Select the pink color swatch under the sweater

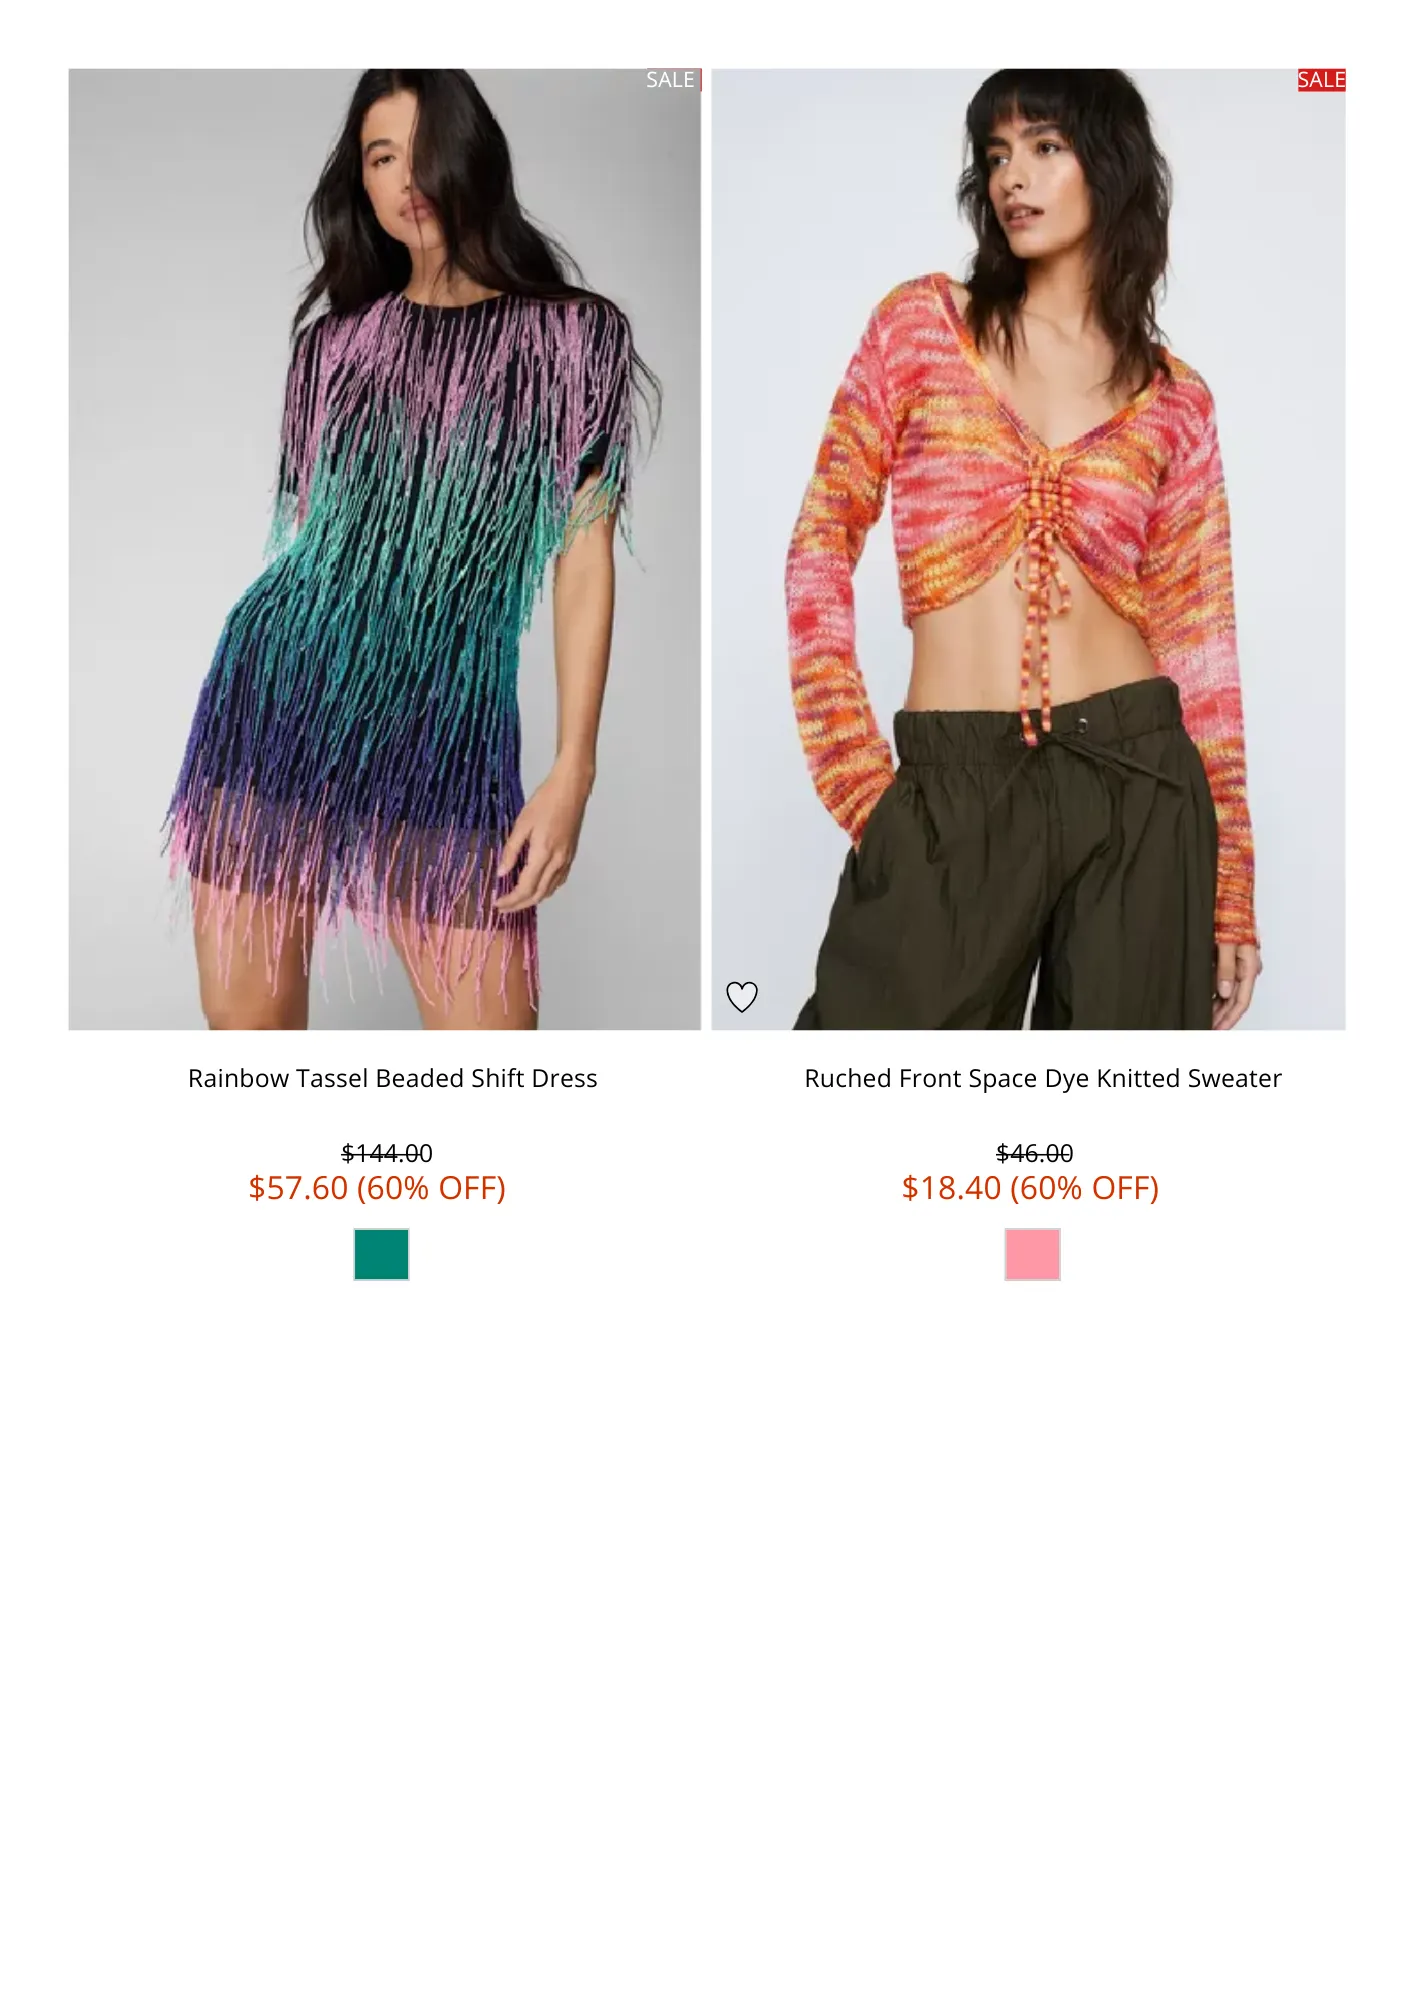point(1032,1254)
